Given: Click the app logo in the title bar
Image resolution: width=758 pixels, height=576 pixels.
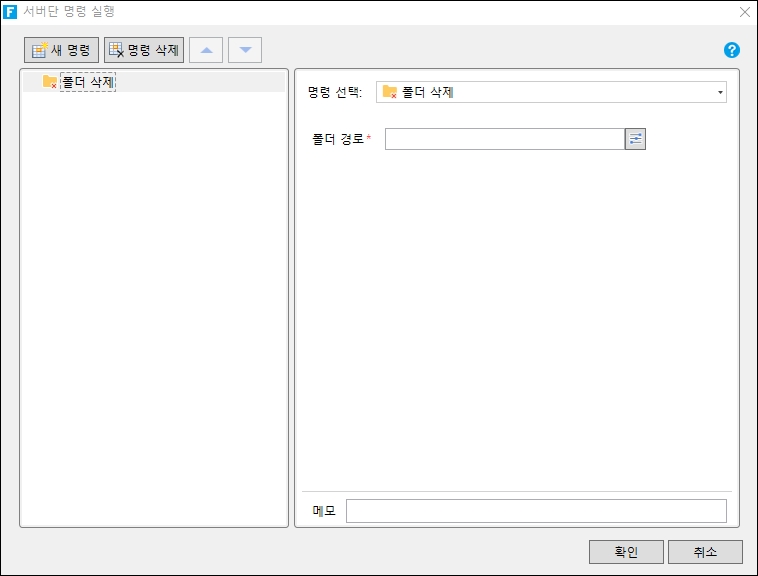Looking at the screenshot, I should 11,12.
